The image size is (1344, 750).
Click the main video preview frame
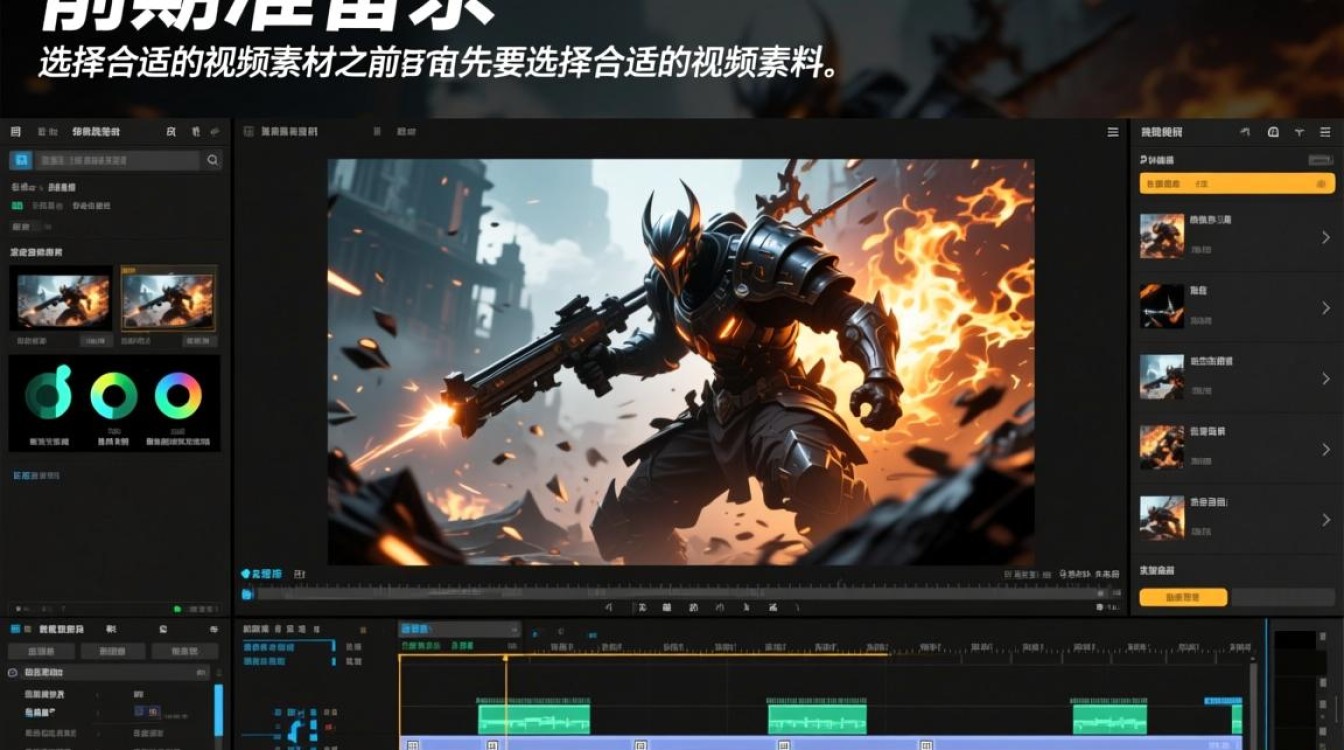coord(680,362)
